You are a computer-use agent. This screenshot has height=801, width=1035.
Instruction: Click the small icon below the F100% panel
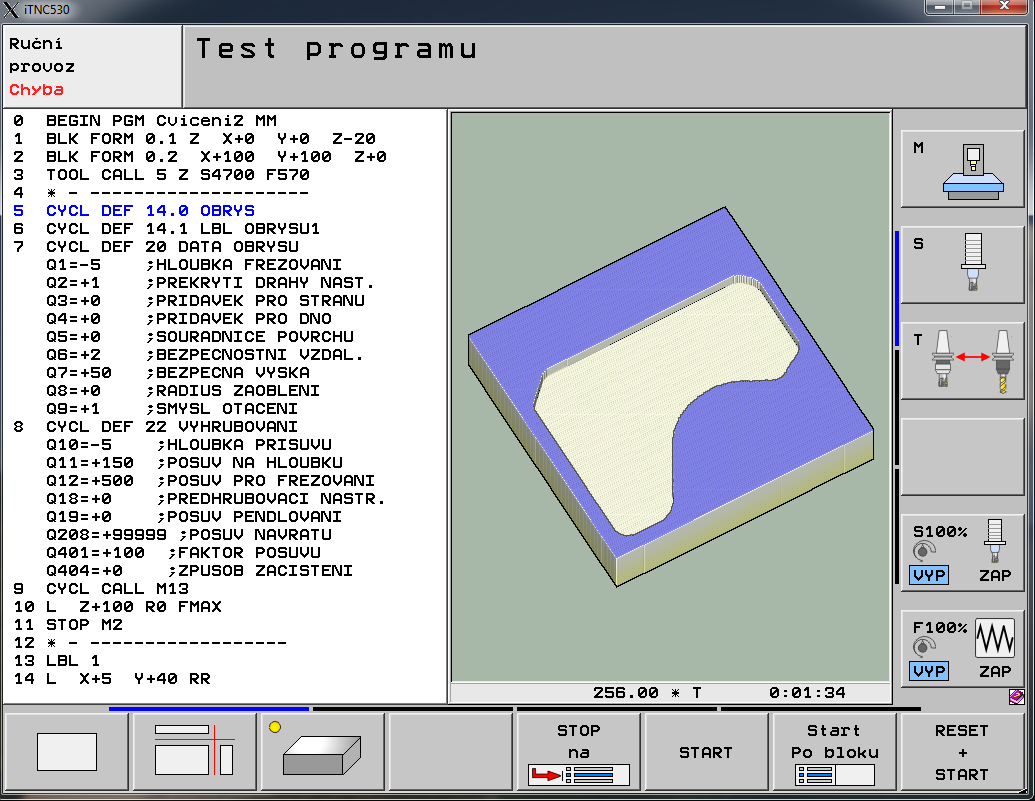click(x=1016, y=696)
